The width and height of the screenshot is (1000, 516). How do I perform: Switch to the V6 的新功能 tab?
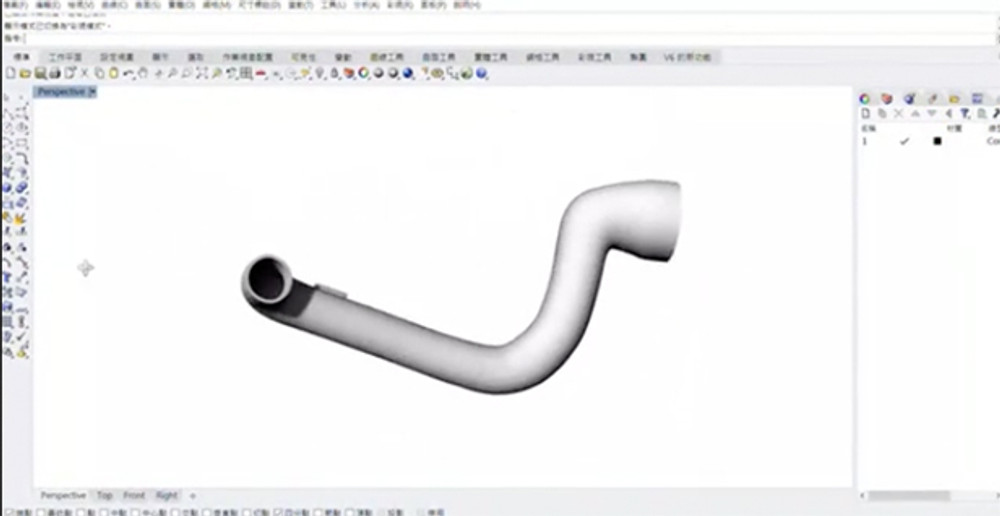pos(688,57)
